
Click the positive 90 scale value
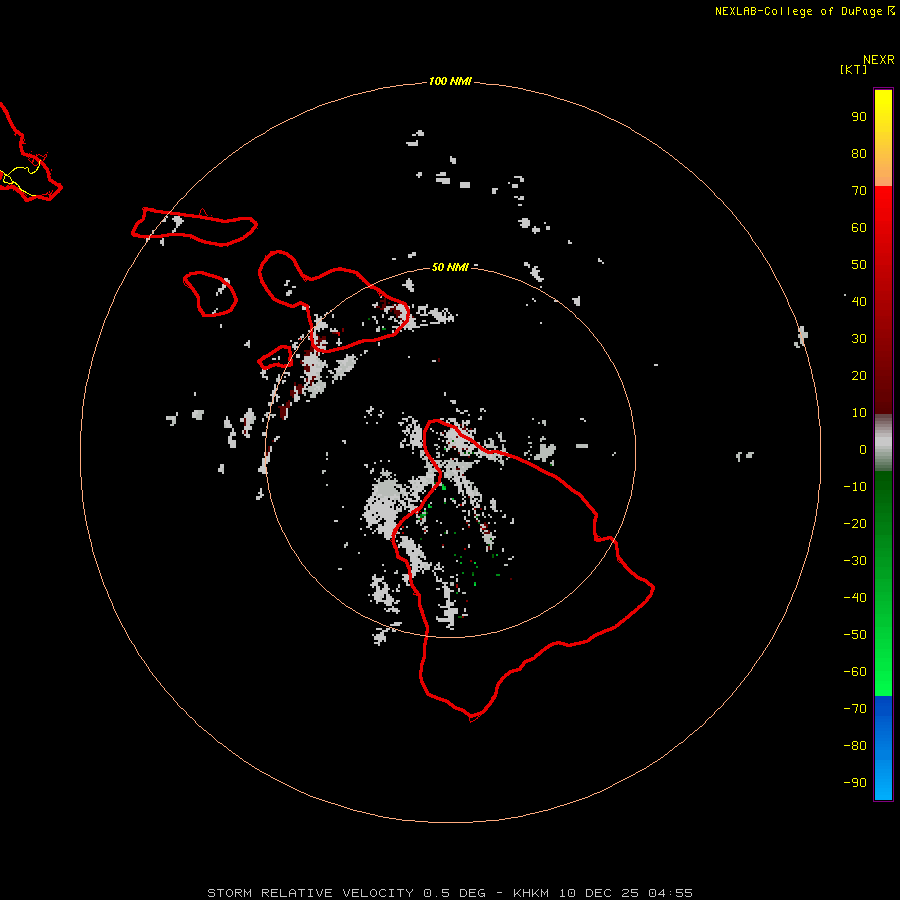pyautogui.click(x=859, y=117)
